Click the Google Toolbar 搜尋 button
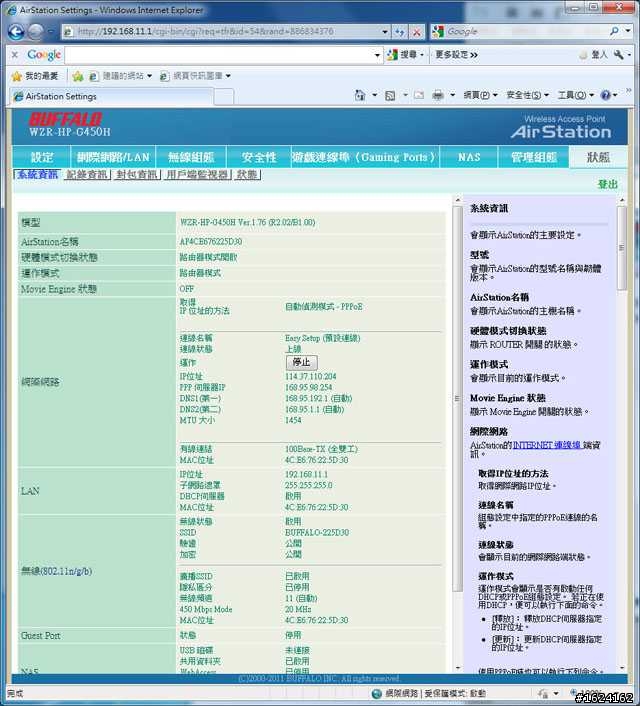640x706 pixels. (404, 54)
